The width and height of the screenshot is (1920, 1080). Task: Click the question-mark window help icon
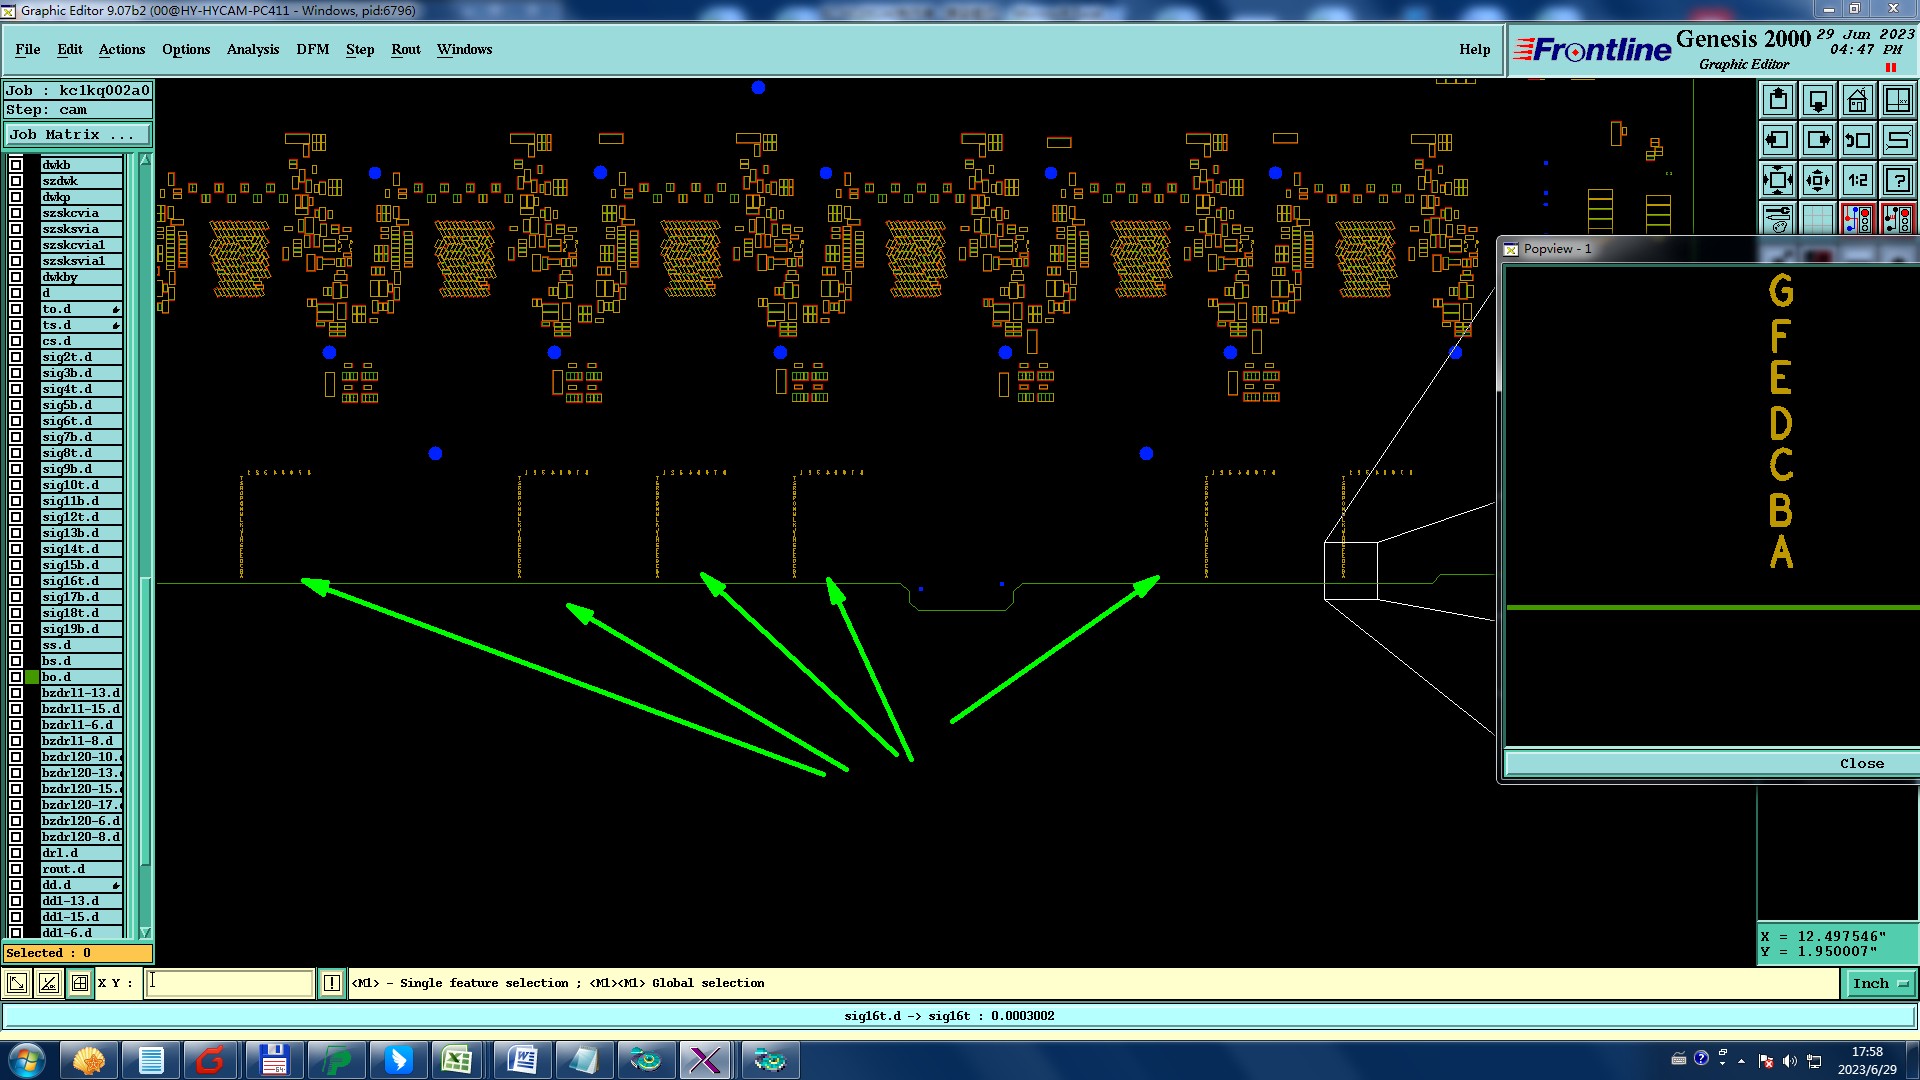coord(1897,181)
